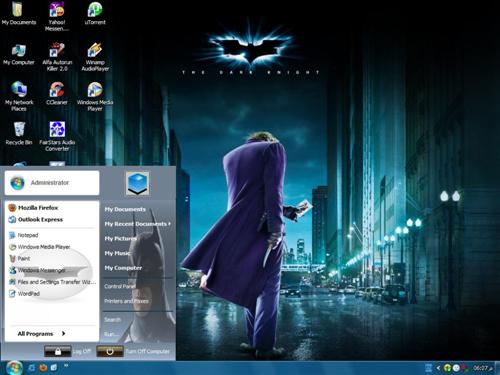The width and height of the screenshot is (500, 375).
Task: Open WordPad from the Start menu
Action: coord(52,294)
